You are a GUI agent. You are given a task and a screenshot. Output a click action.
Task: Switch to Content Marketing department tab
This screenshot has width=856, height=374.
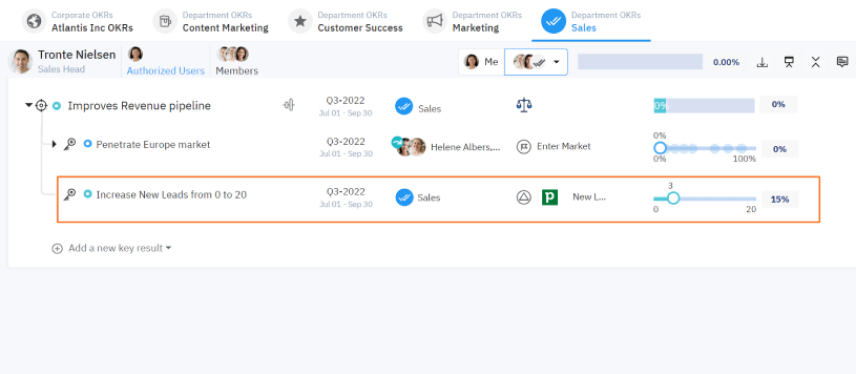pos(211,22)
